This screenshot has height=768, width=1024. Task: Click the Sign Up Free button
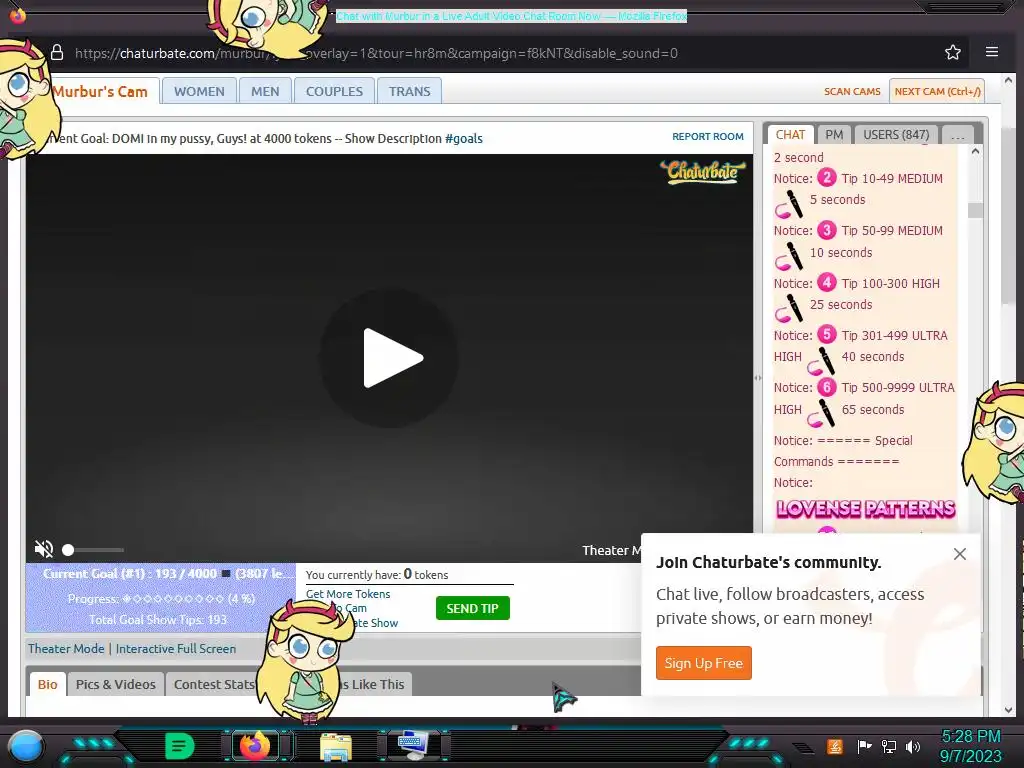[703, 663]
